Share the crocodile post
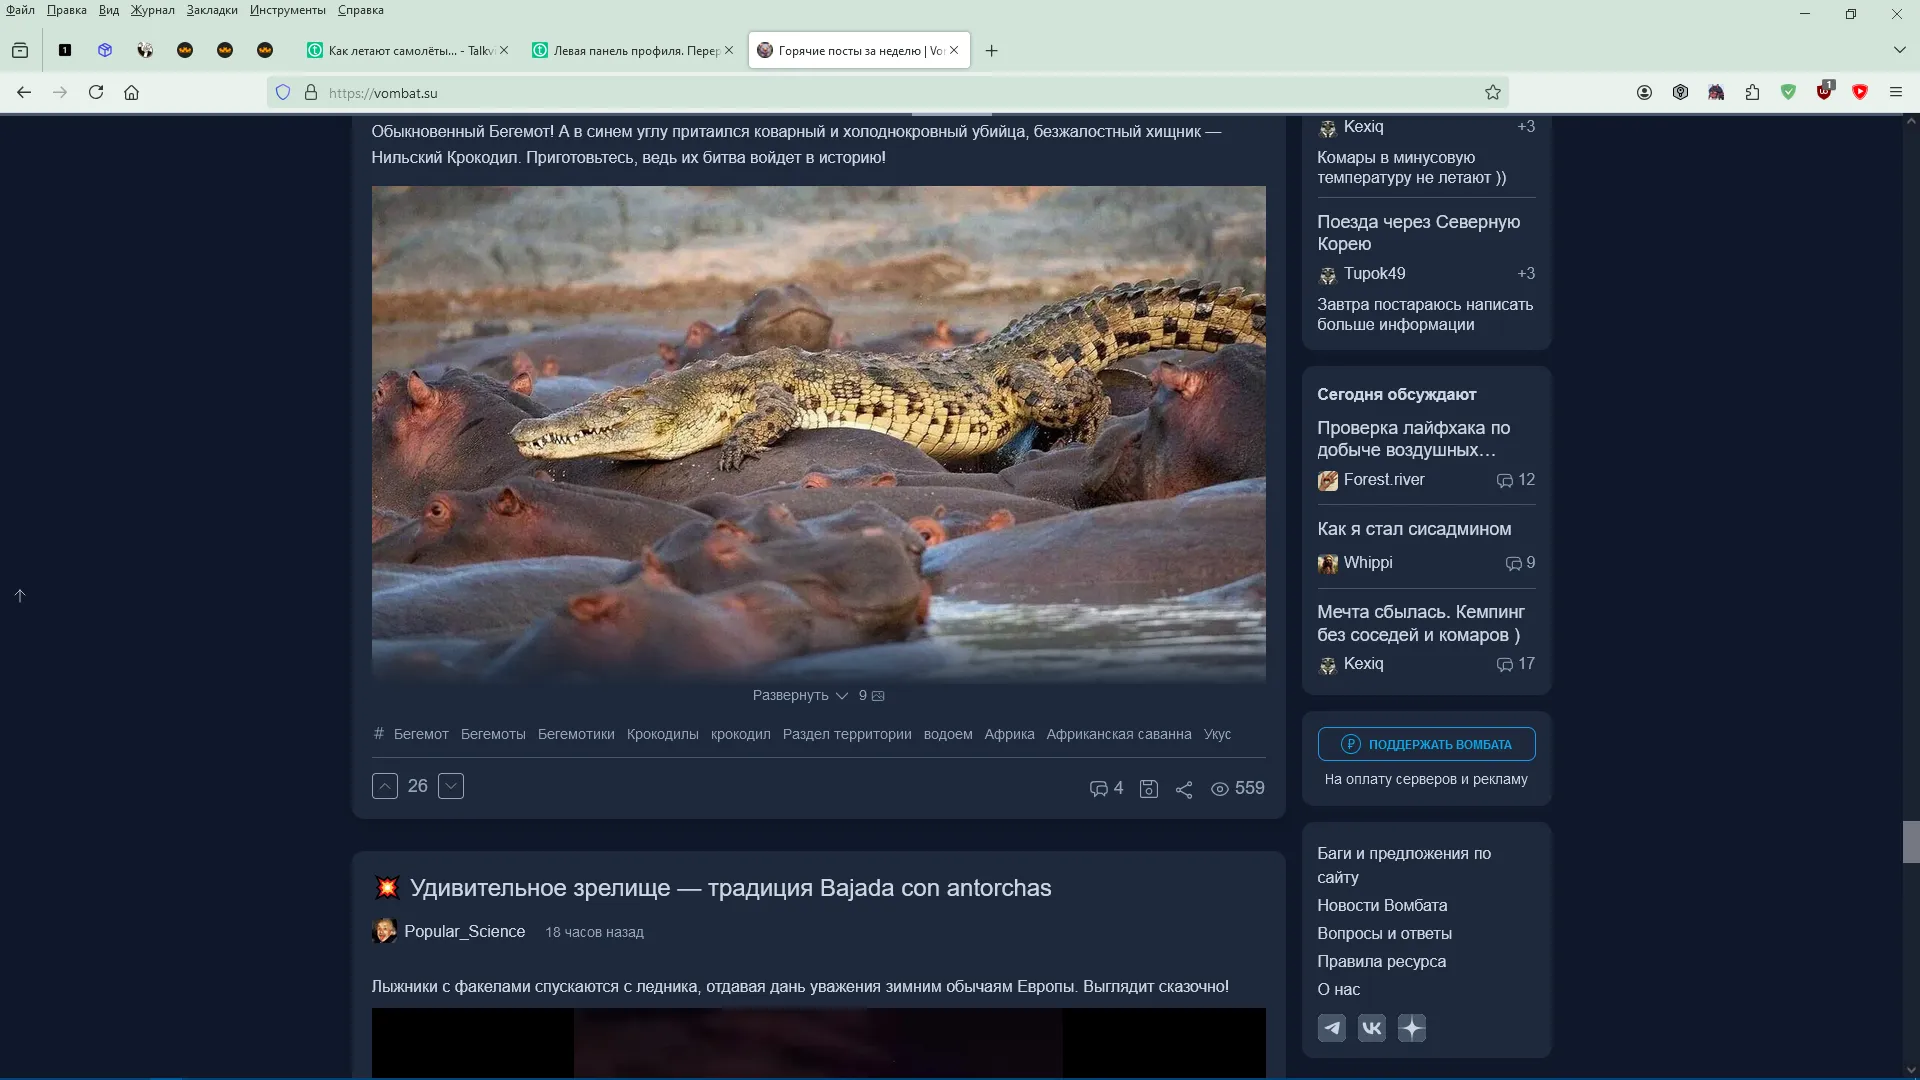 tap(1184, 789)
